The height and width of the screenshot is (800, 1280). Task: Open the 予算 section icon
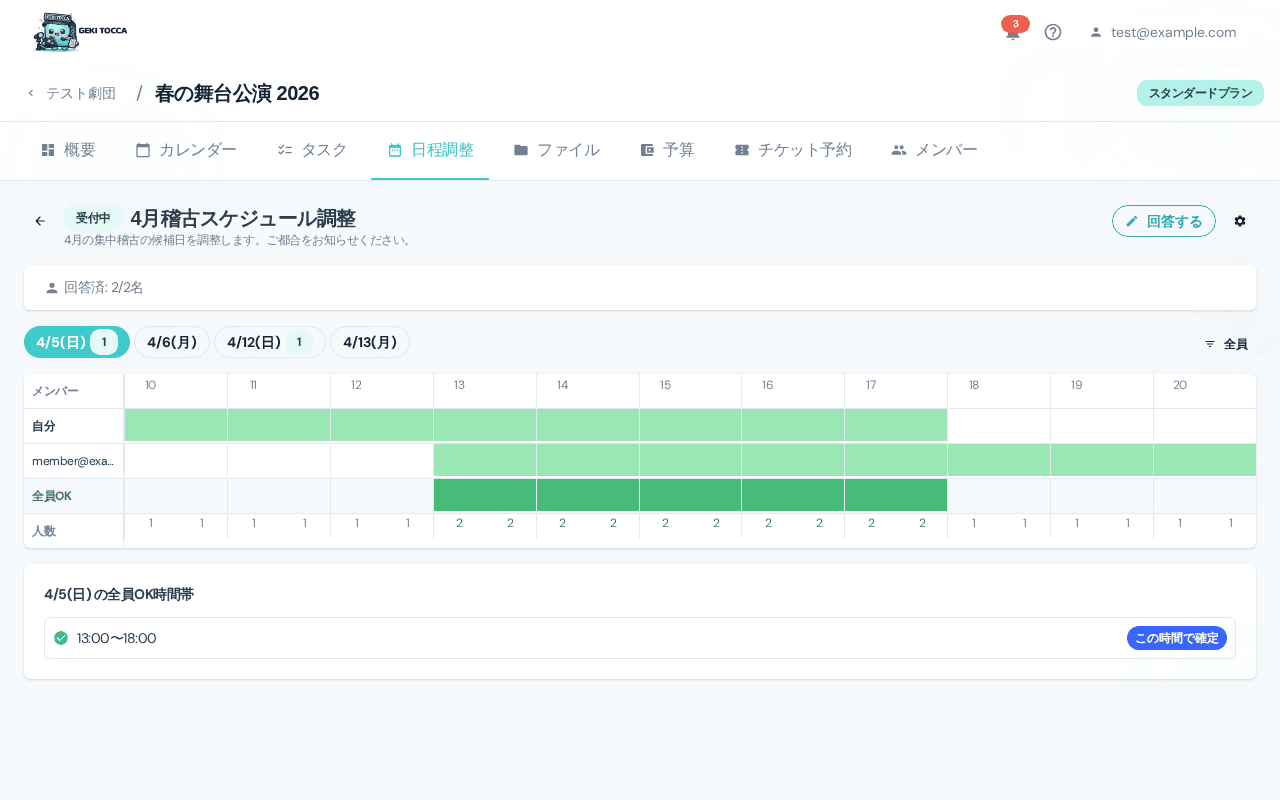(x=646, y=149)
